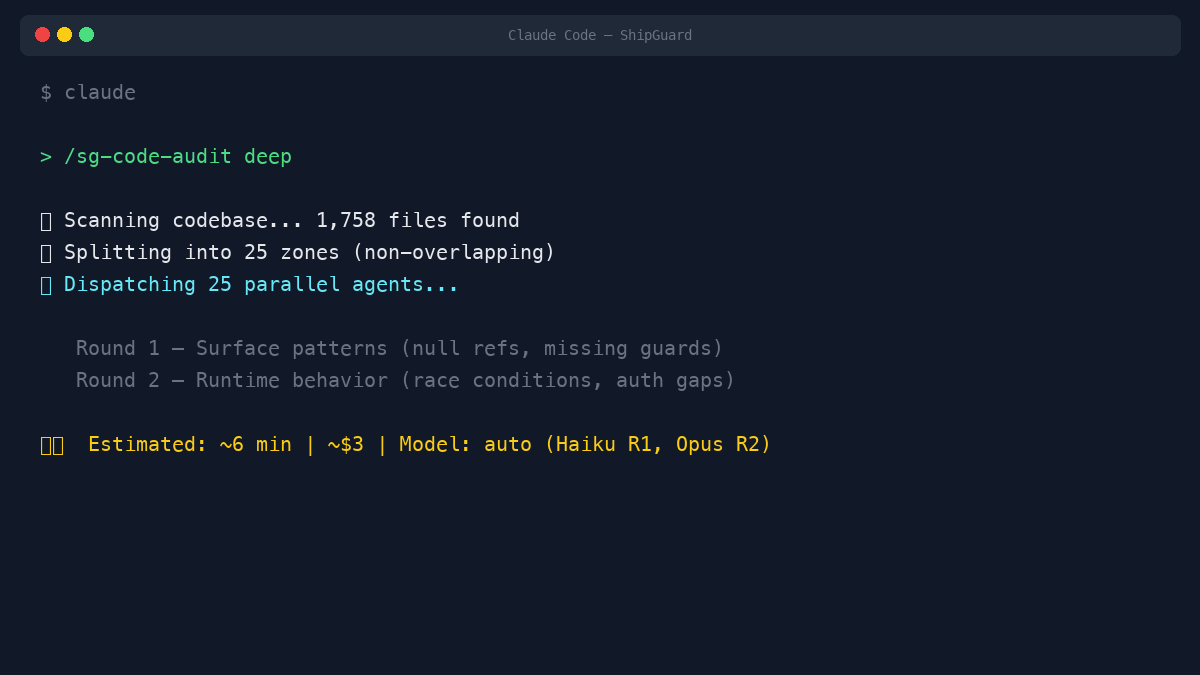Viewport: 1200px width, 675px height.
Task: Click the 'Dispatching 25 parallel agents...' line
Action: click(x=262, y=285)
